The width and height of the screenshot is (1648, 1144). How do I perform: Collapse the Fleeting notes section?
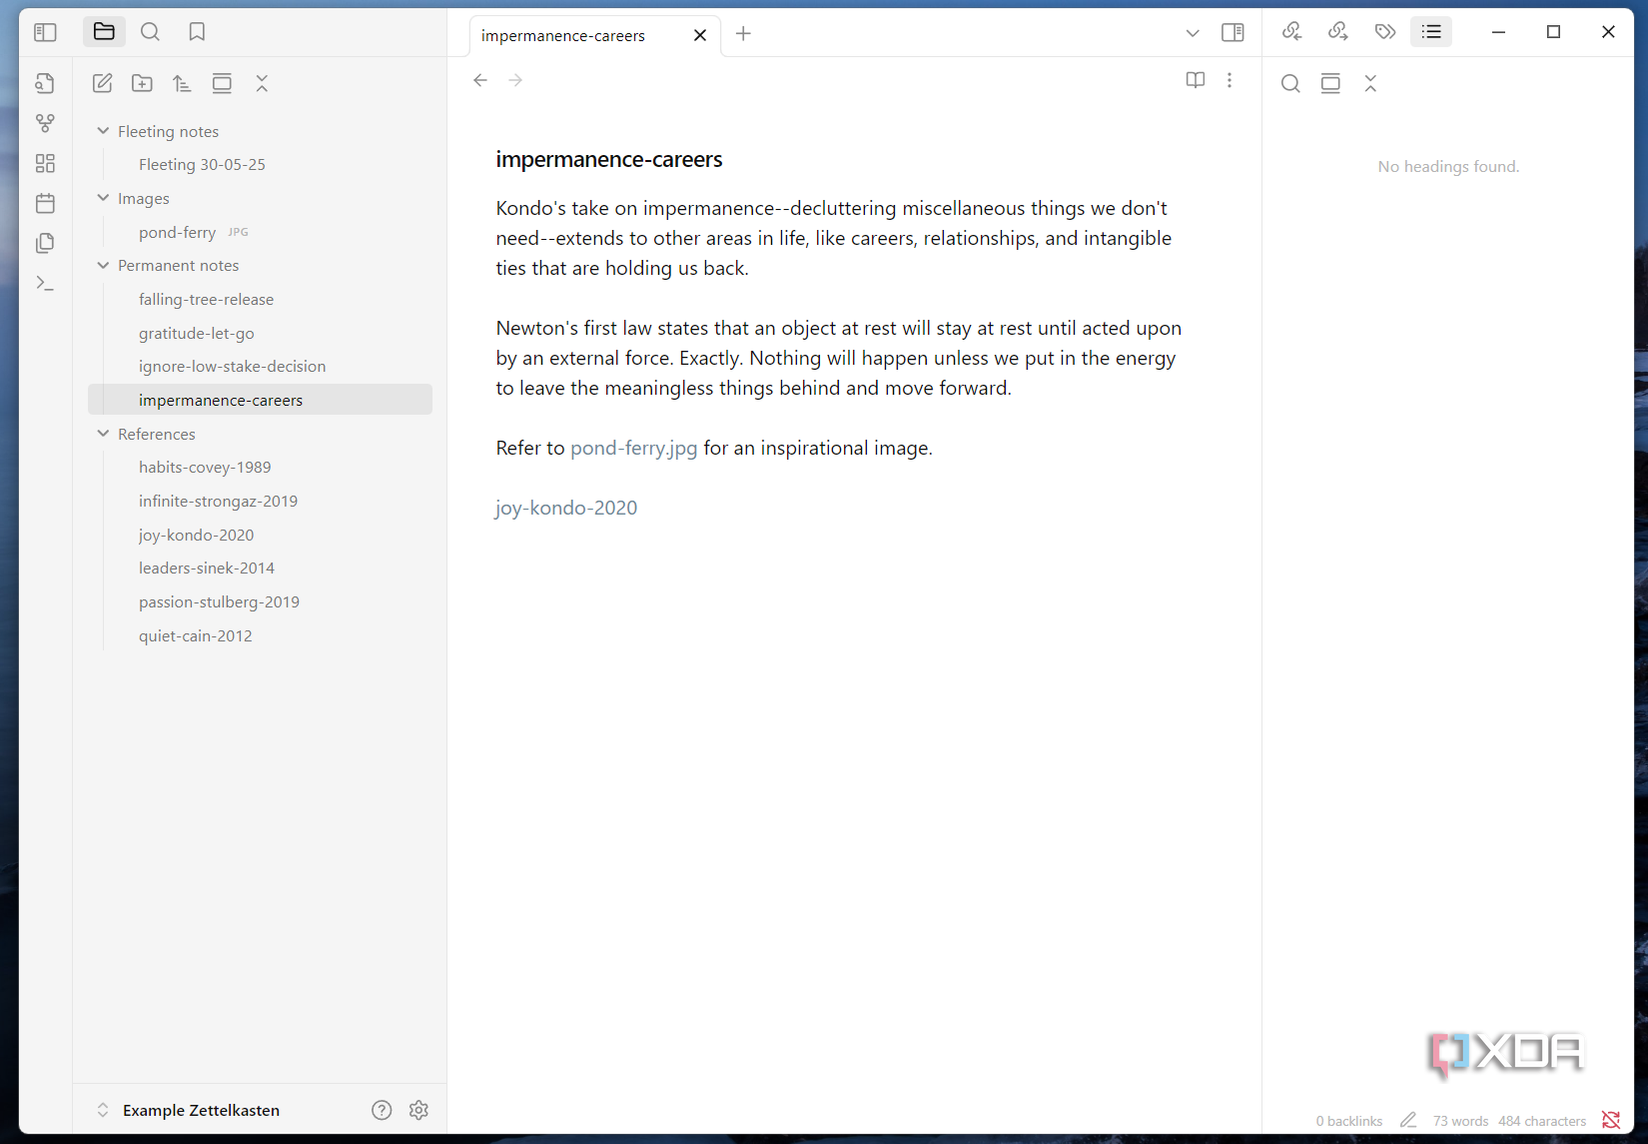103,130
